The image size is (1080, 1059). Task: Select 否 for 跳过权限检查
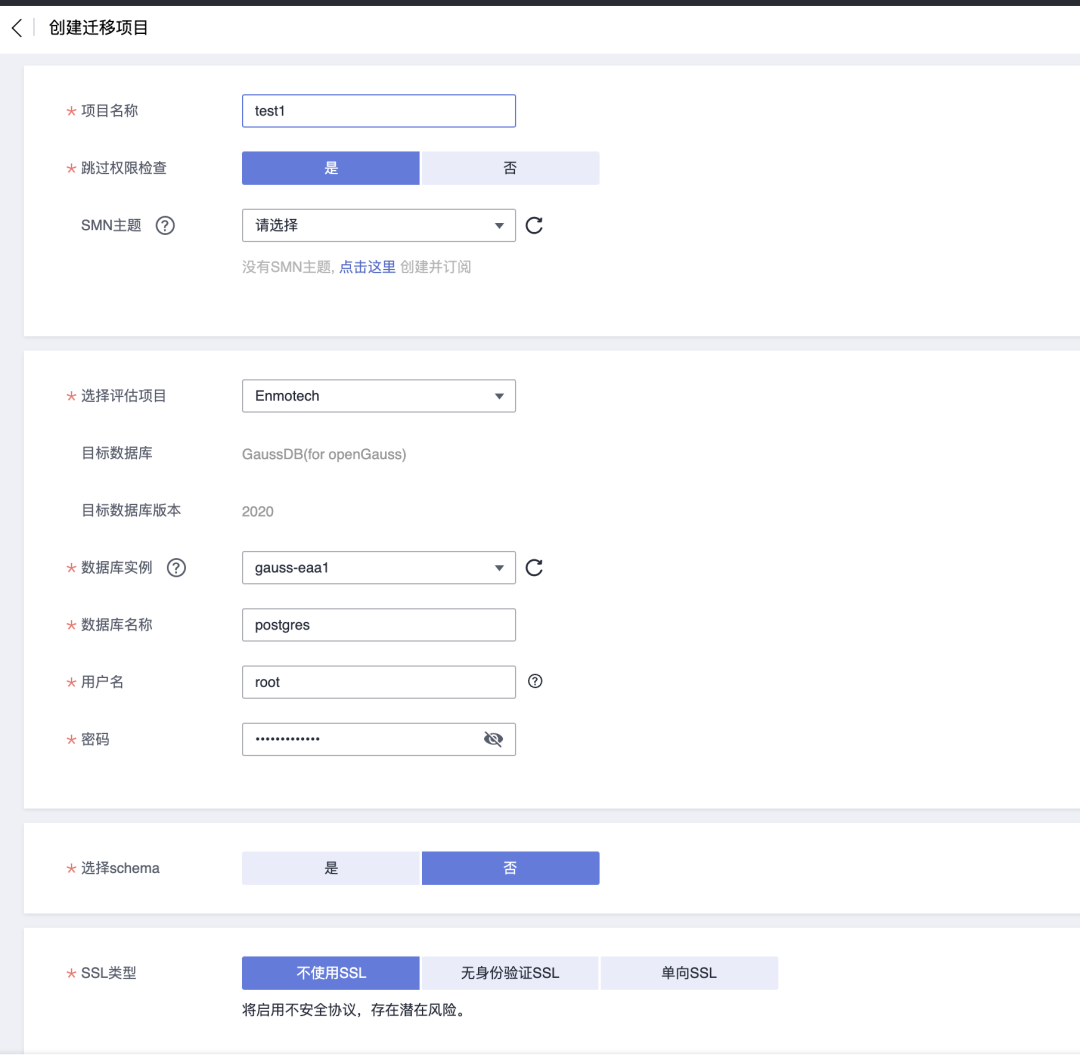point(510,169)
